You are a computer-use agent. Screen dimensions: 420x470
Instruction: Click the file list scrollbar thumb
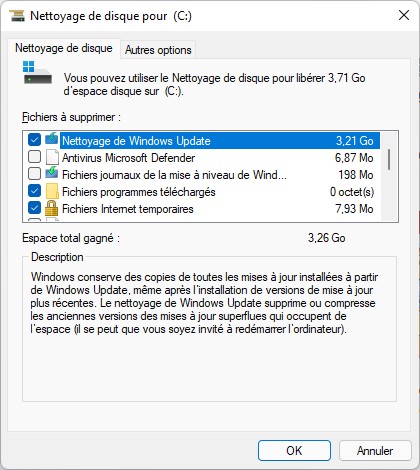click(389, 159)
